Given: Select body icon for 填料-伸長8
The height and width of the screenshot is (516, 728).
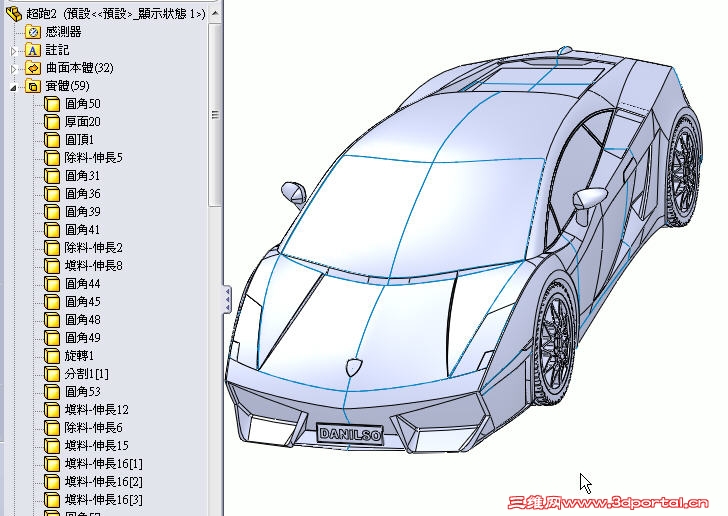Looking at the screenshot, I should pyautogui.click(x=52, y=266).
